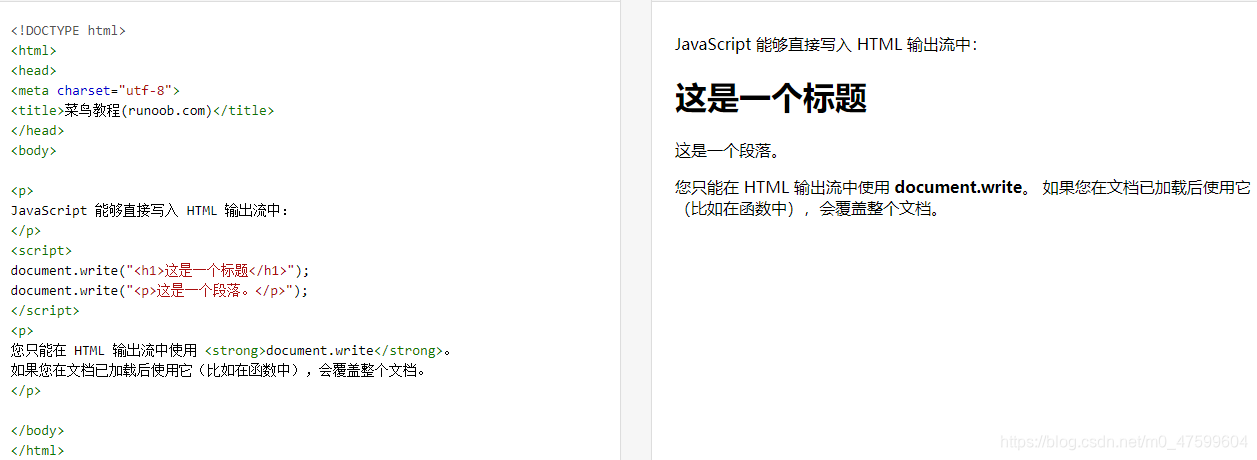Click the </body> closing tag line
This screenshot has width=1257, height=460.
(37, 430)
